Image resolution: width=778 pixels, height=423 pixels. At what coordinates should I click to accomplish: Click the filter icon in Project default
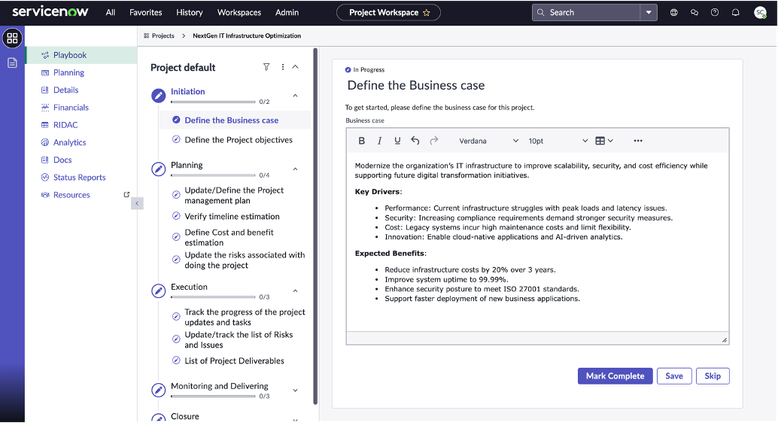[266, 67]
